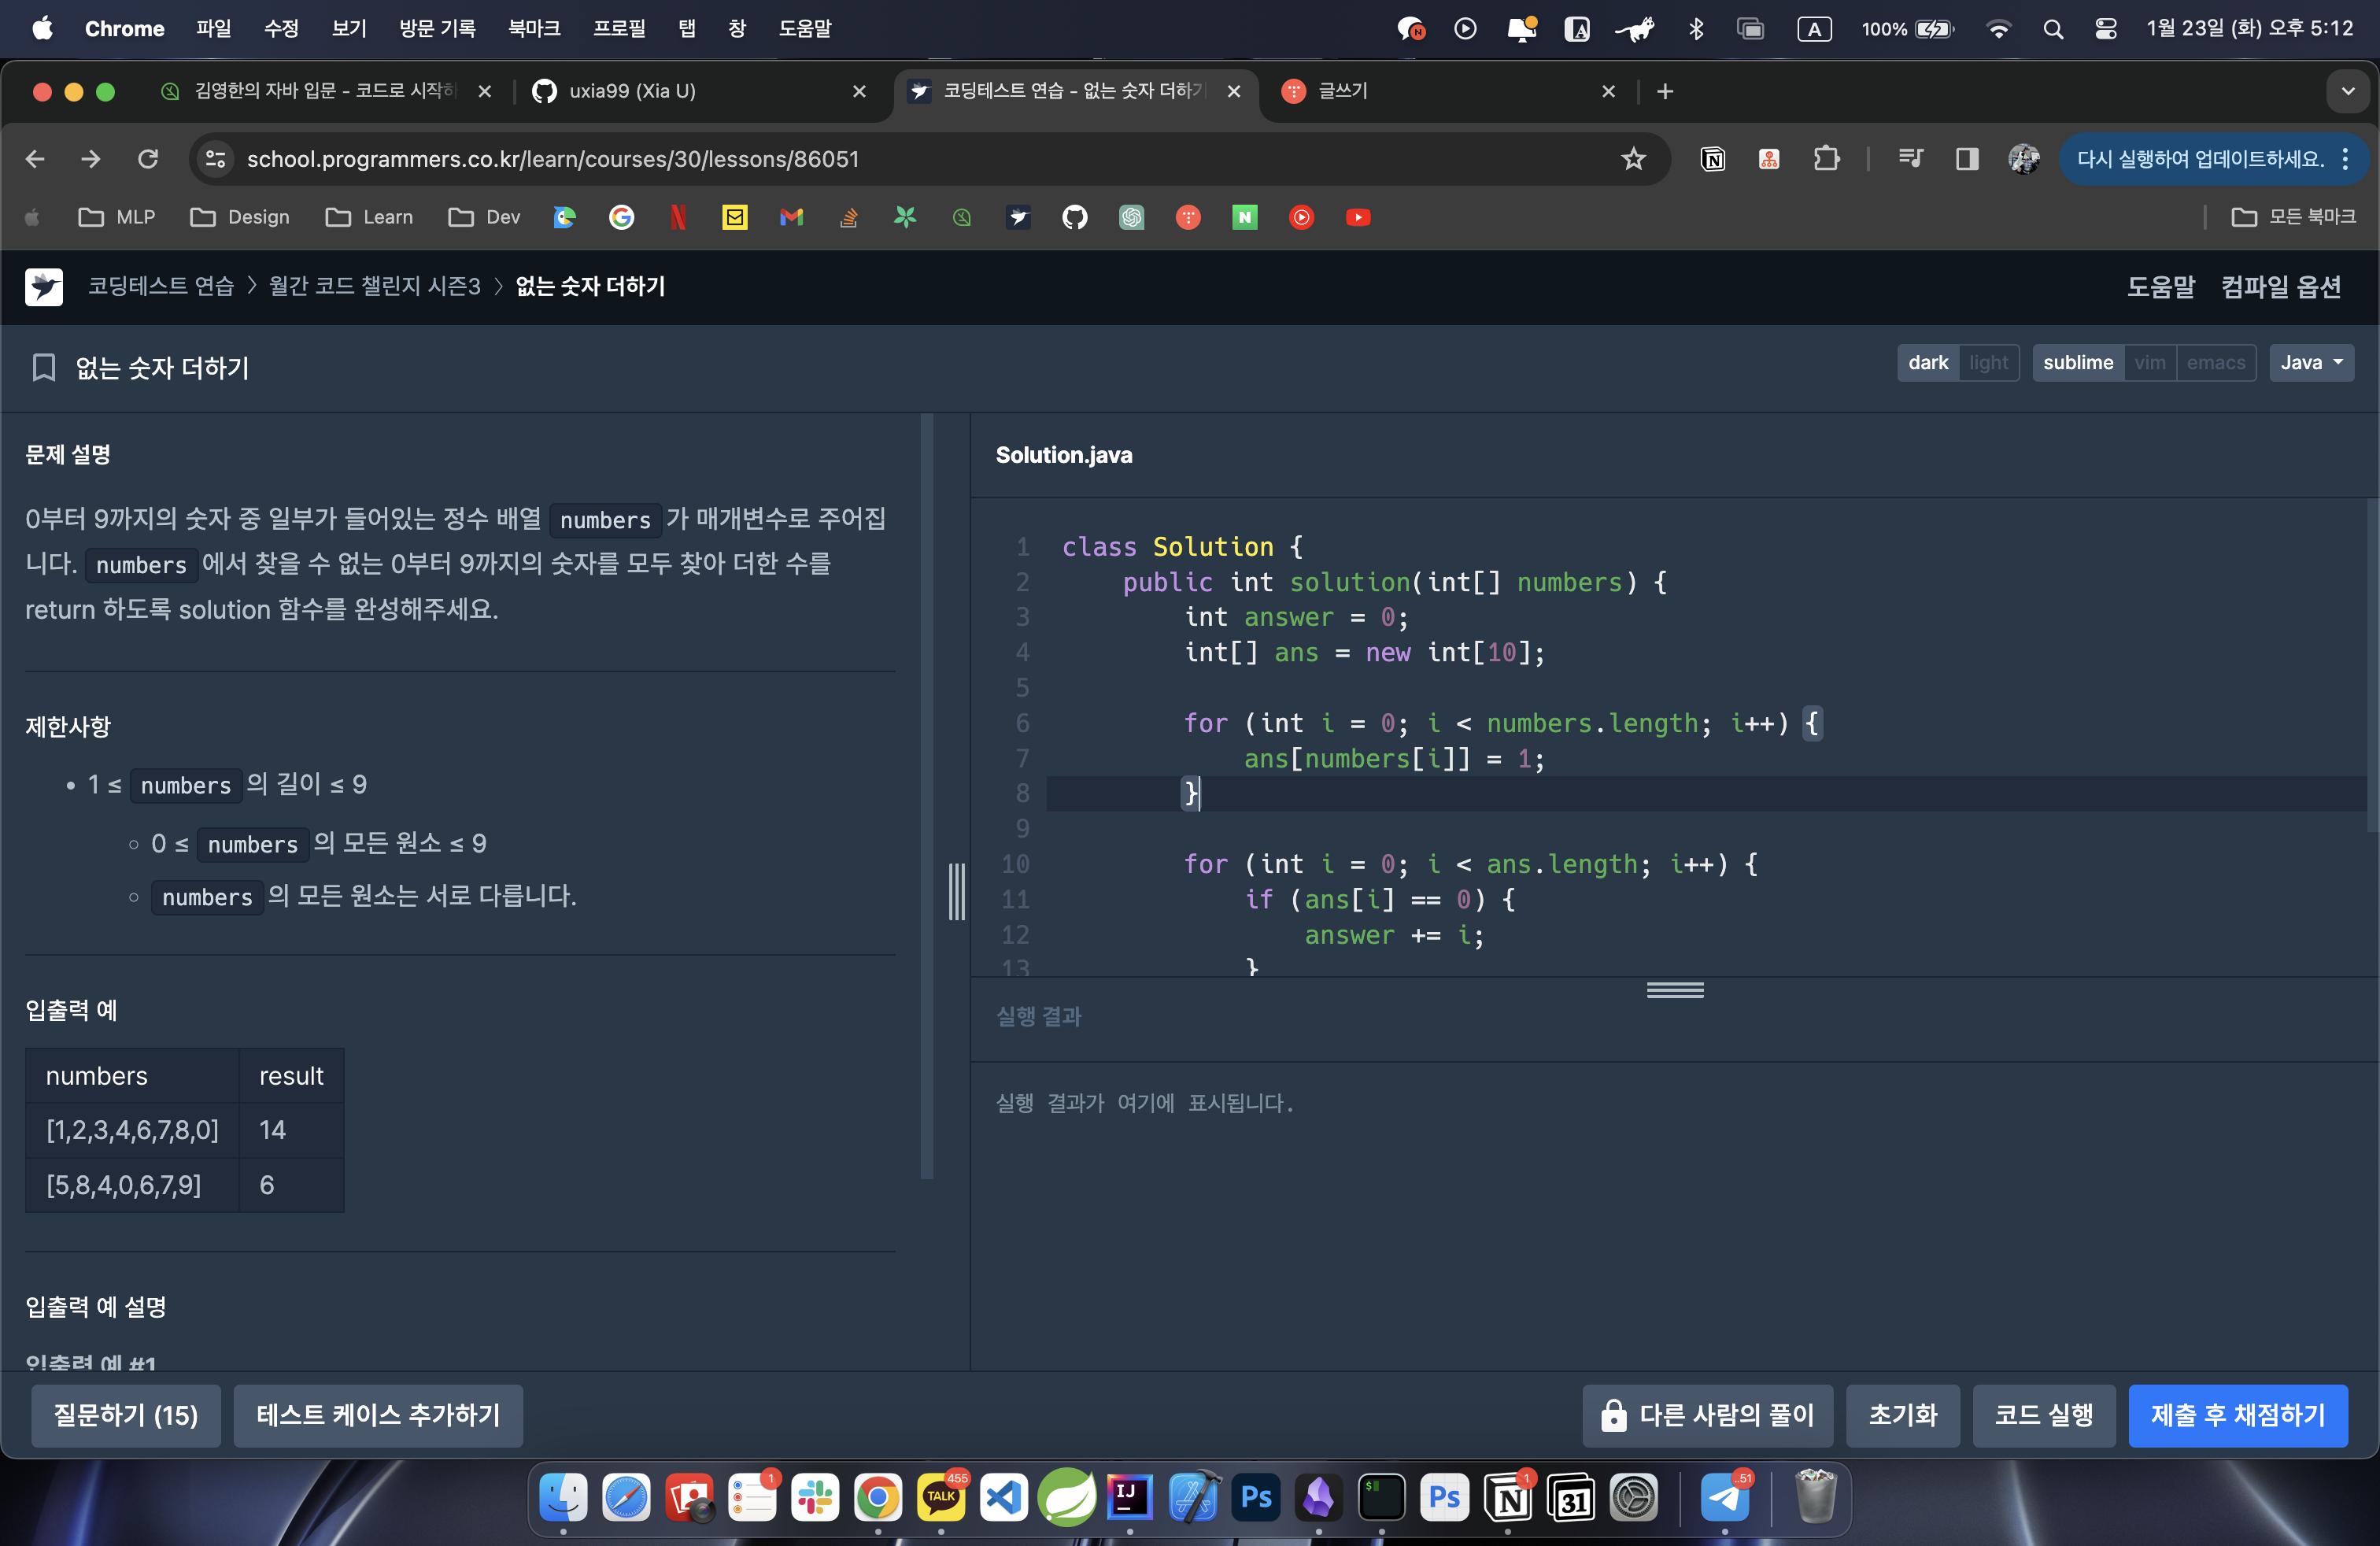This screenshot has width=2380, height=1546.
Task: Open the Learn bookmarks folder
Action: click(x=369, y=217)
